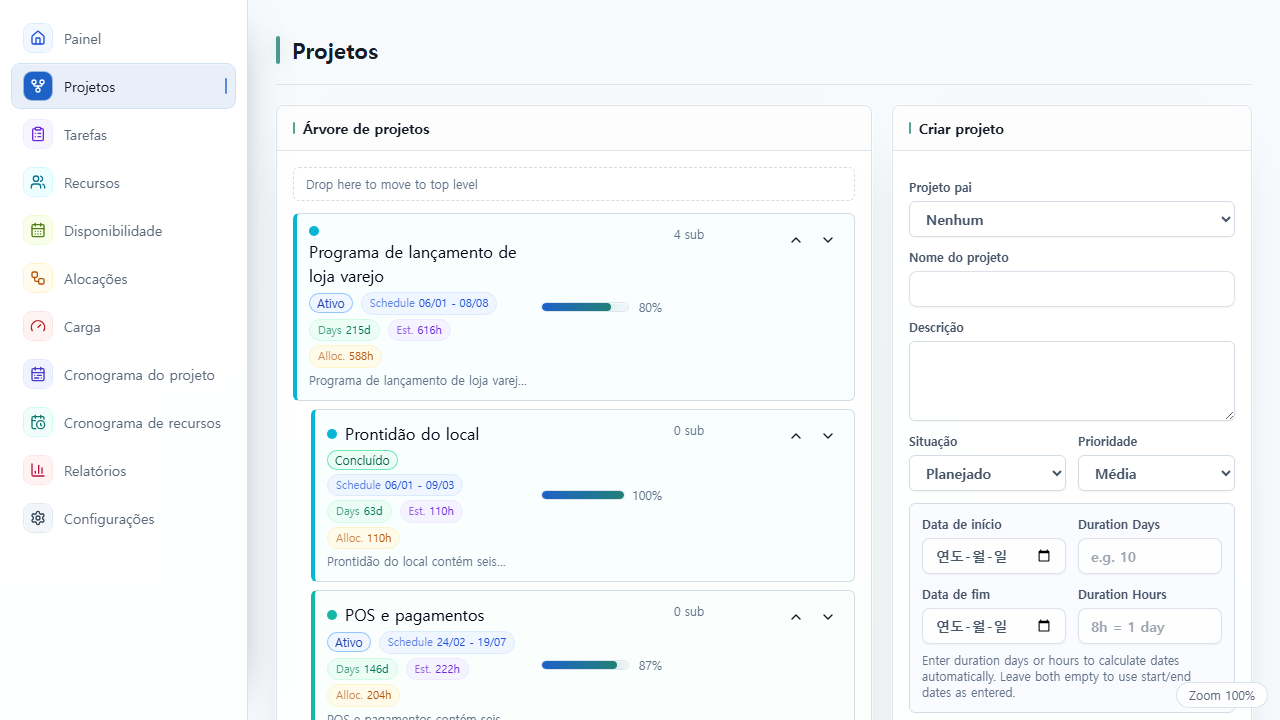Click the Configurações gear icon
The image size is (1280, 720).
38,519
